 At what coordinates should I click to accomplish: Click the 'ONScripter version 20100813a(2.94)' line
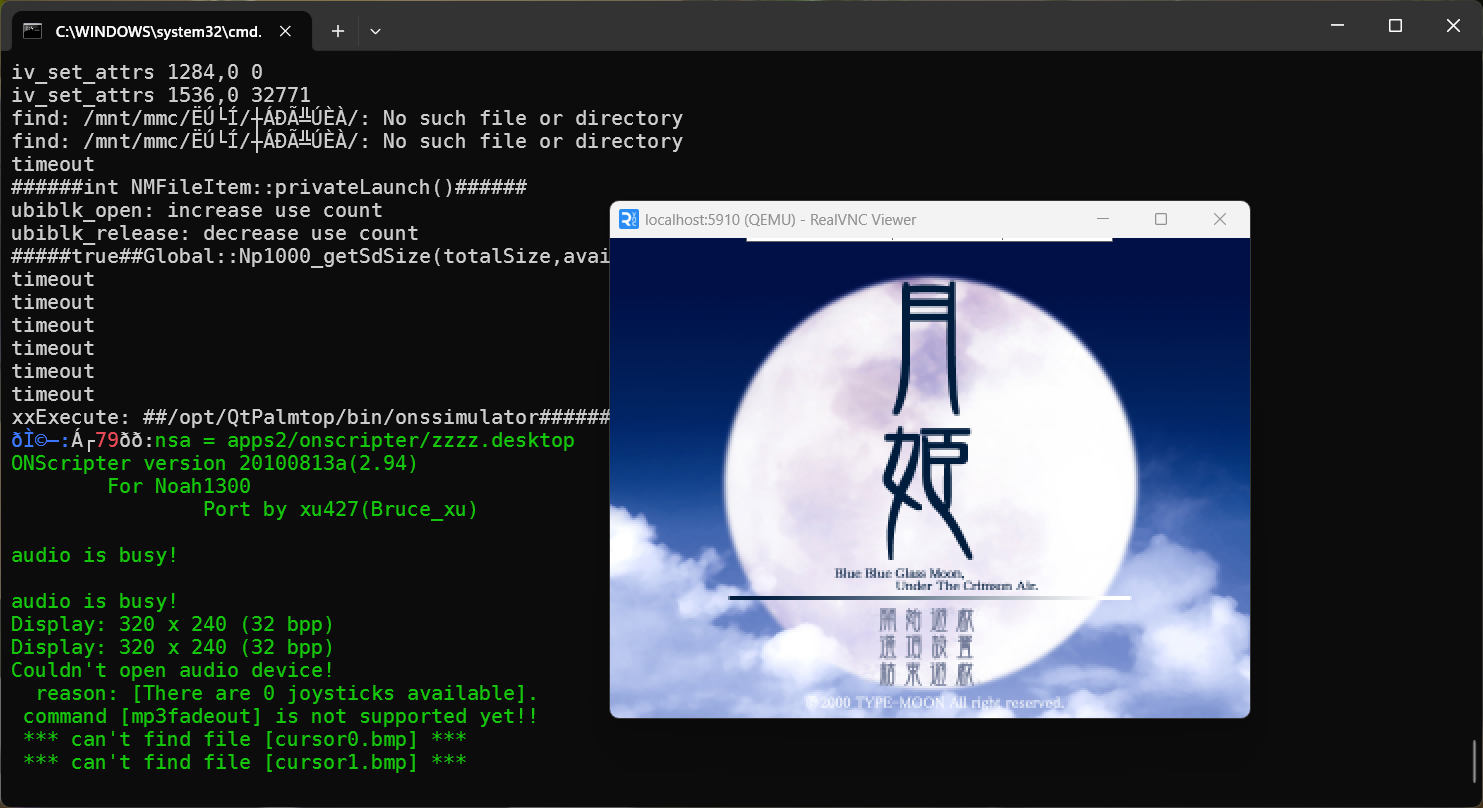coord(215,463)
